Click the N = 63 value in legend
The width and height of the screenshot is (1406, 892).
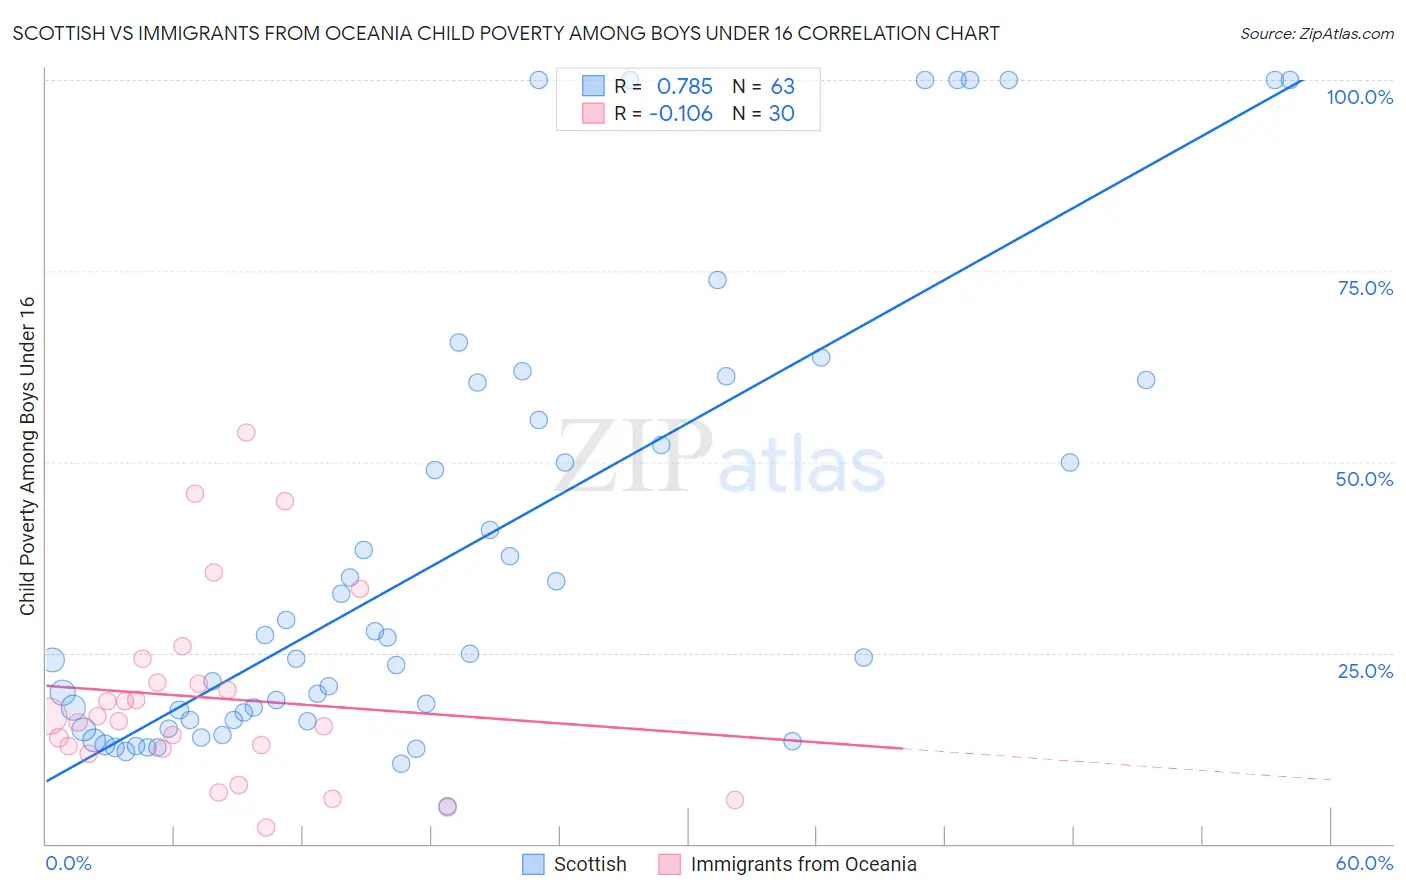click(x=763, y=86)
